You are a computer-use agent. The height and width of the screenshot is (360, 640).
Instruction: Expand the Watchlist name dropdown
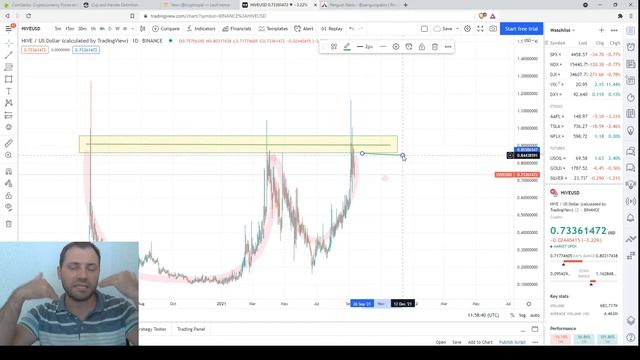[x=562, y=30]
